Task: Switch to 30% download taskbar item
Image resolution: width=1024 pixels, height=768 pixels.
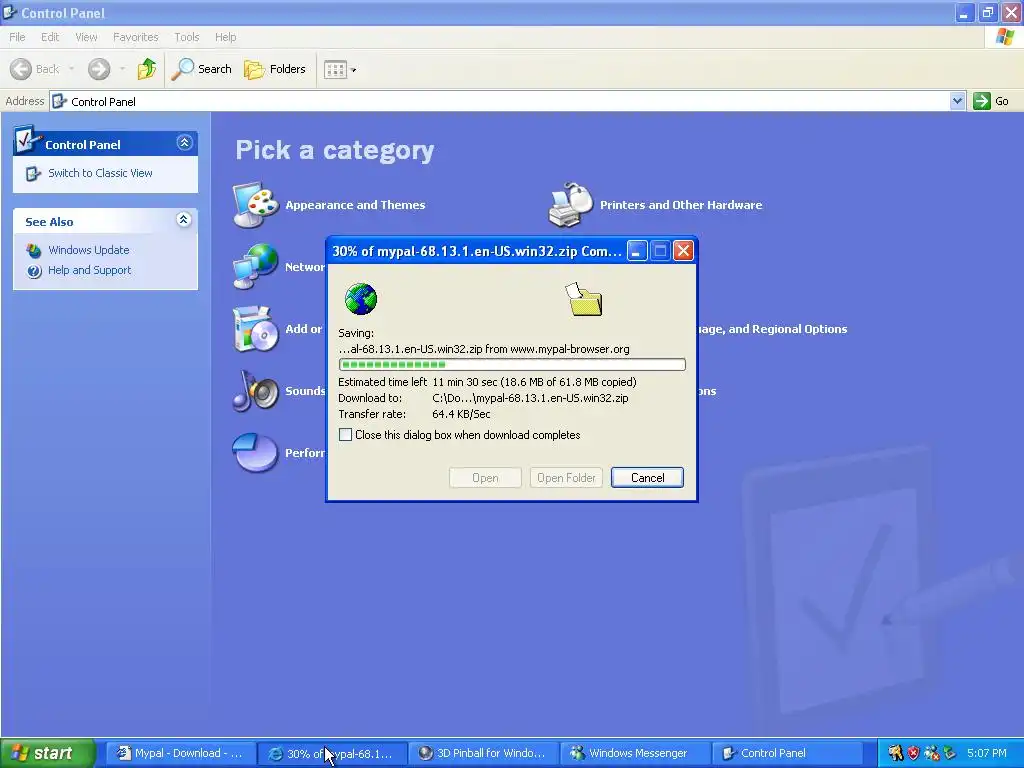Action: click(333, 753)
